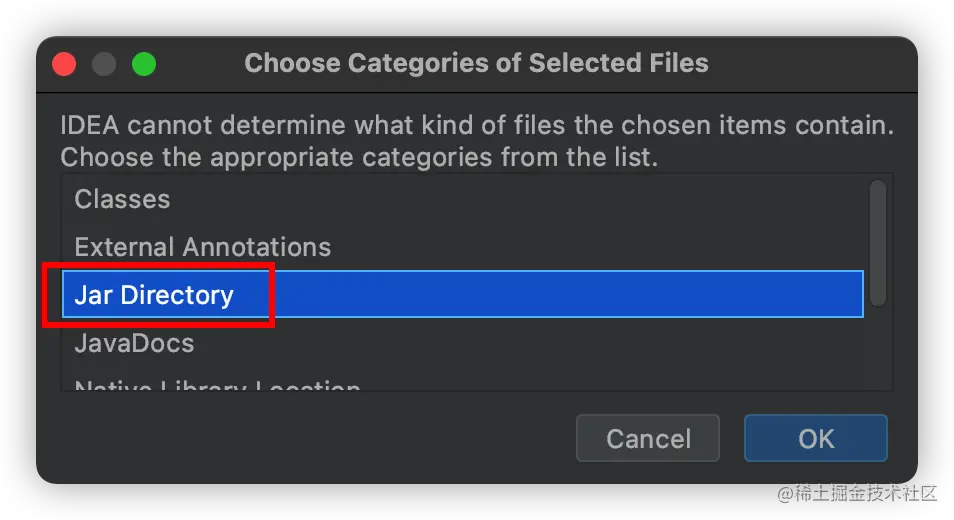Image resolution: width=954 pixels, height=520 pixels.
Task: Pick the JavaDocs category
Action: [134, 343]
